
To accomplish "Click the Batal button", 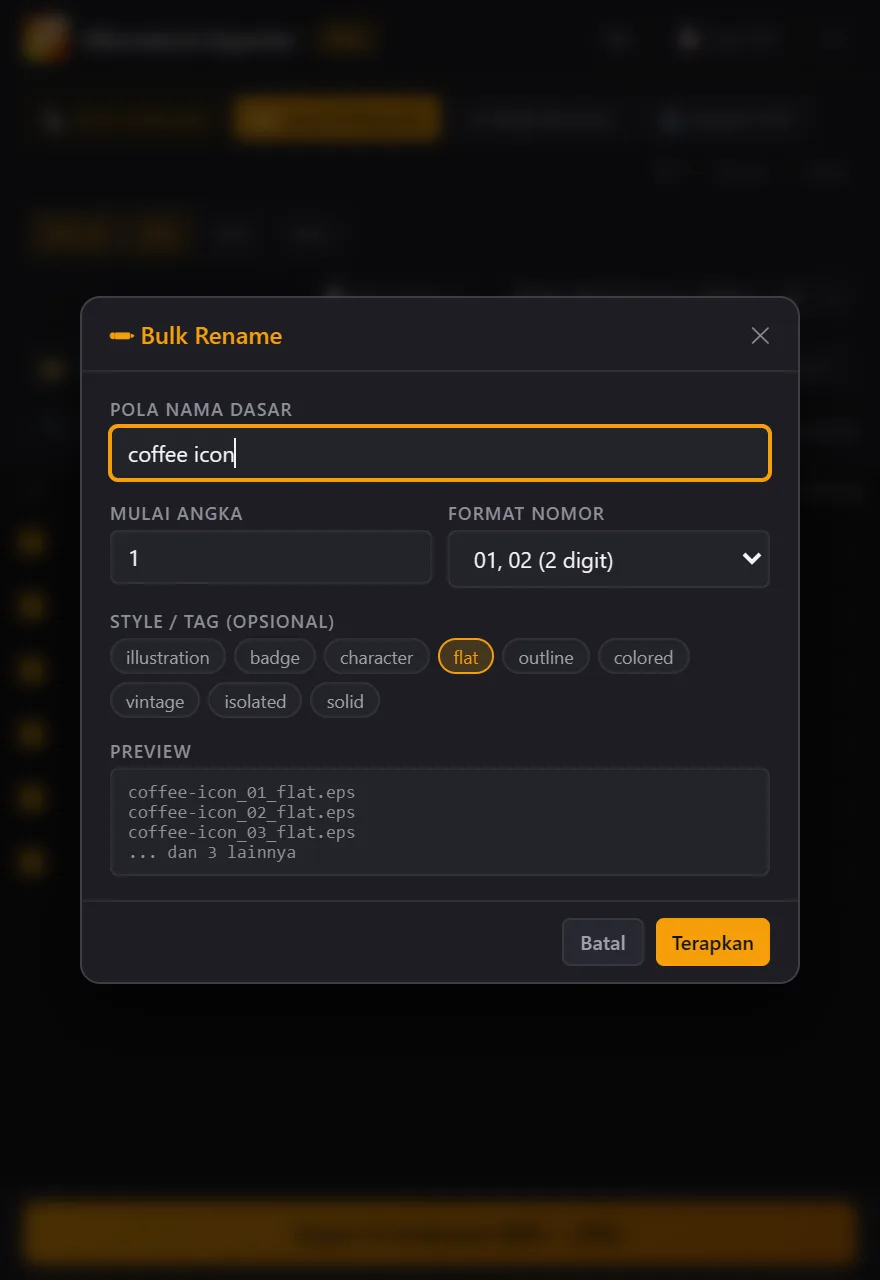I will [x=603, y=942].
